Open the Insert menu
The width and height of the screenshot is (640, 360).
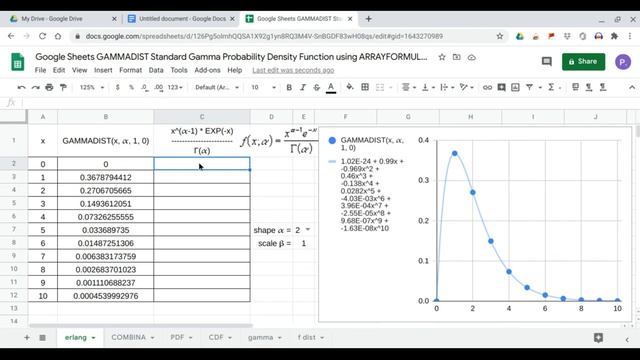tap(103, 70)
